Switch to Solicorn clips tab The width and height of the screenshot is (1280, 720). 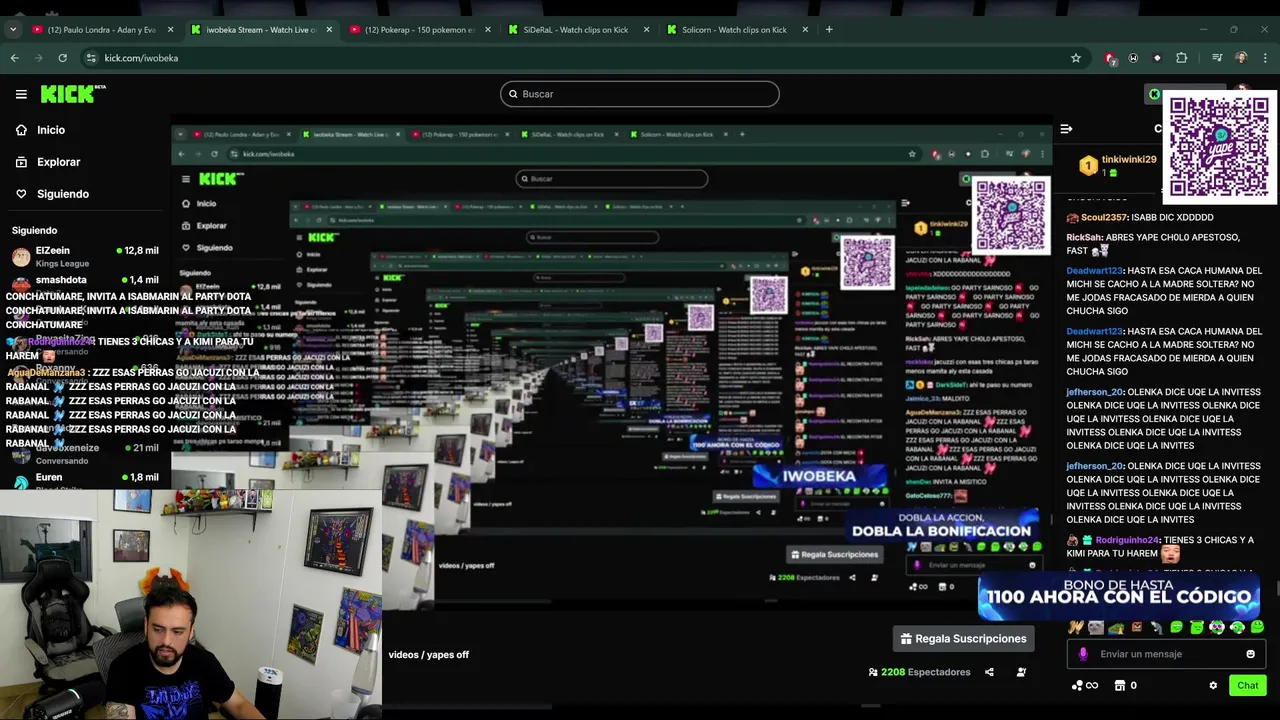coord(737,30)
